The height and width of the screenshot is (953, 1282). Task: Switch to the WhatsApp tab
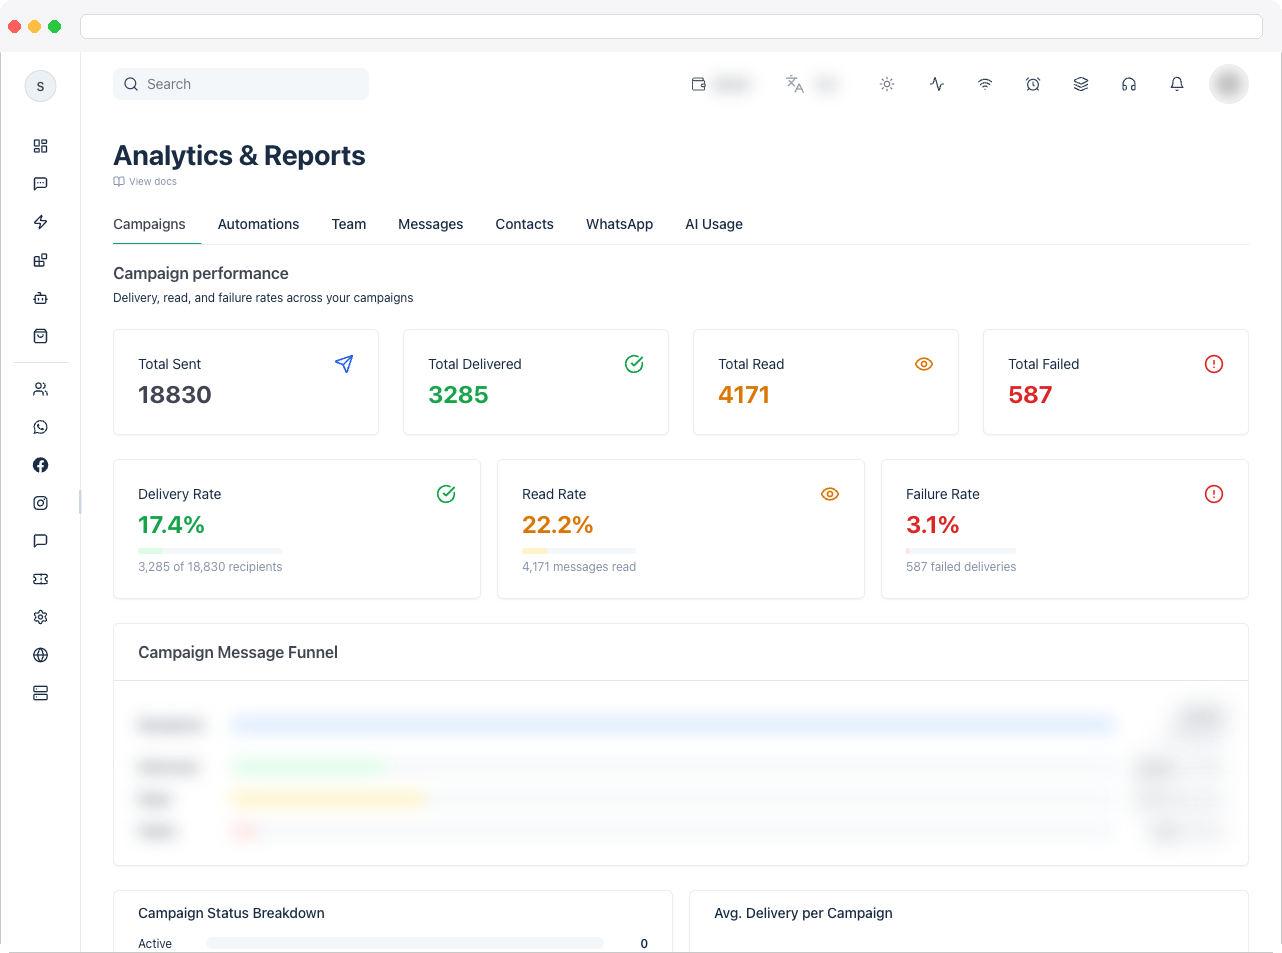(x=619, y=224)
